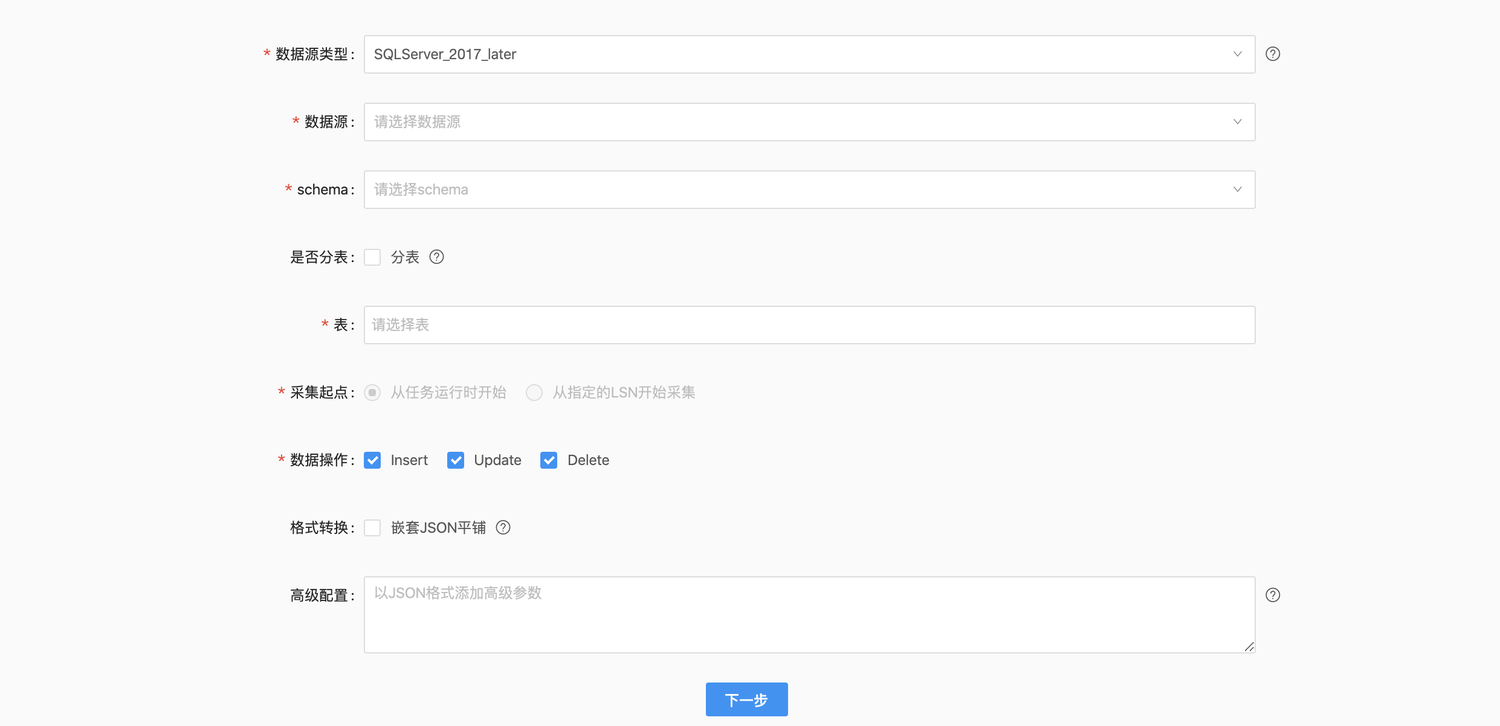Click help icon beside 数据源类型 dropdown
Screen dimensions: 1500x726
tap(1272, 54)
